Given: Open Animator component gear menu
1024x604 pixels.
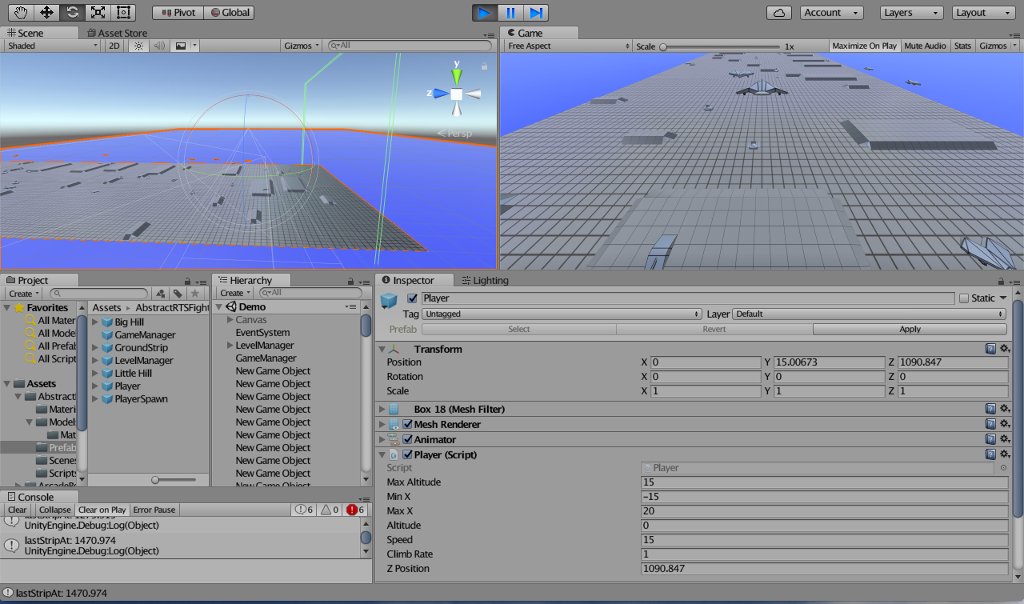Looking at the screenshot, I should [1005, 439].
